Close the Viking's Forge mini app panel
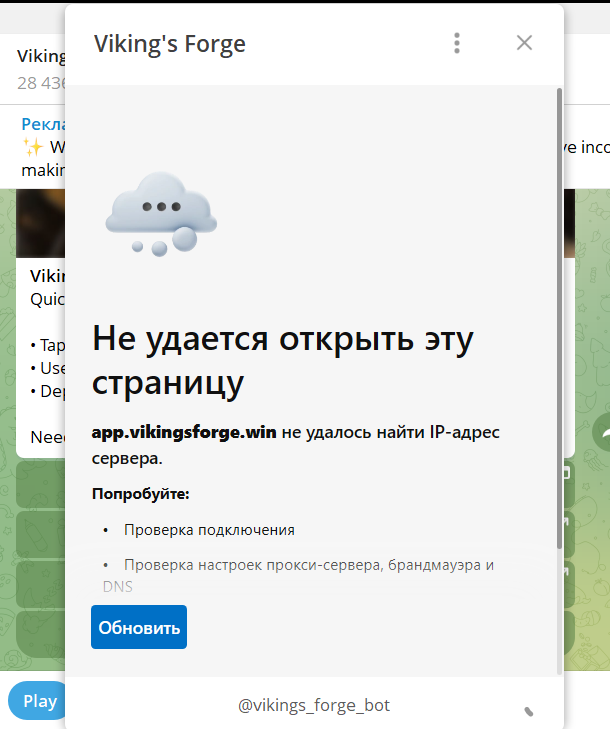Image resolution: width=610 pixels, height=729 pixels. tap(524, 43)
